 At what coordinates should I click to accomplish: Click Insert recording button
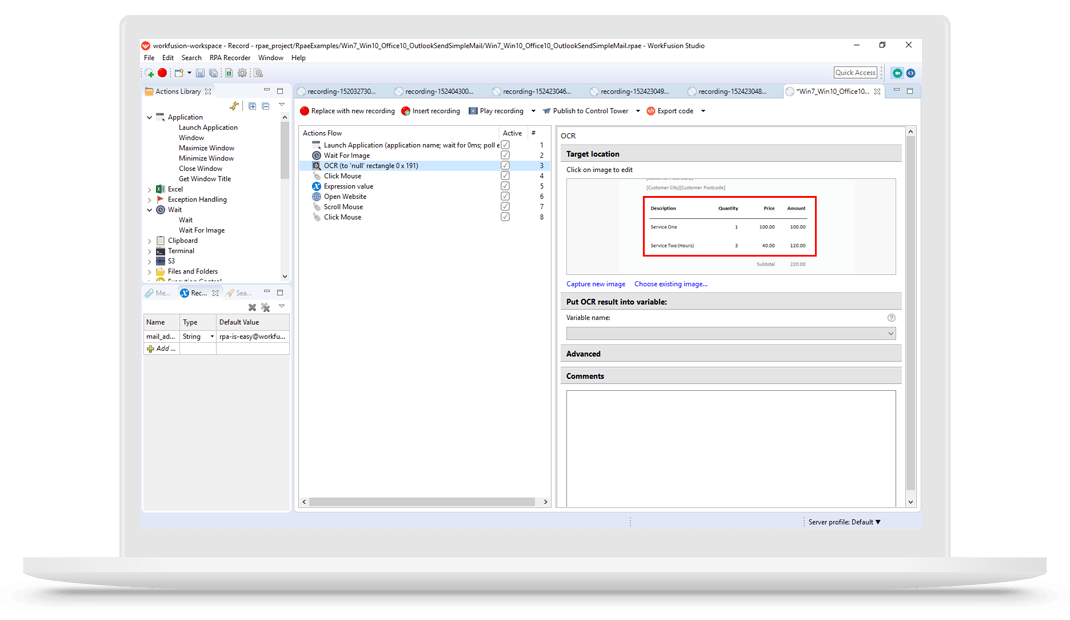point(431,111)
